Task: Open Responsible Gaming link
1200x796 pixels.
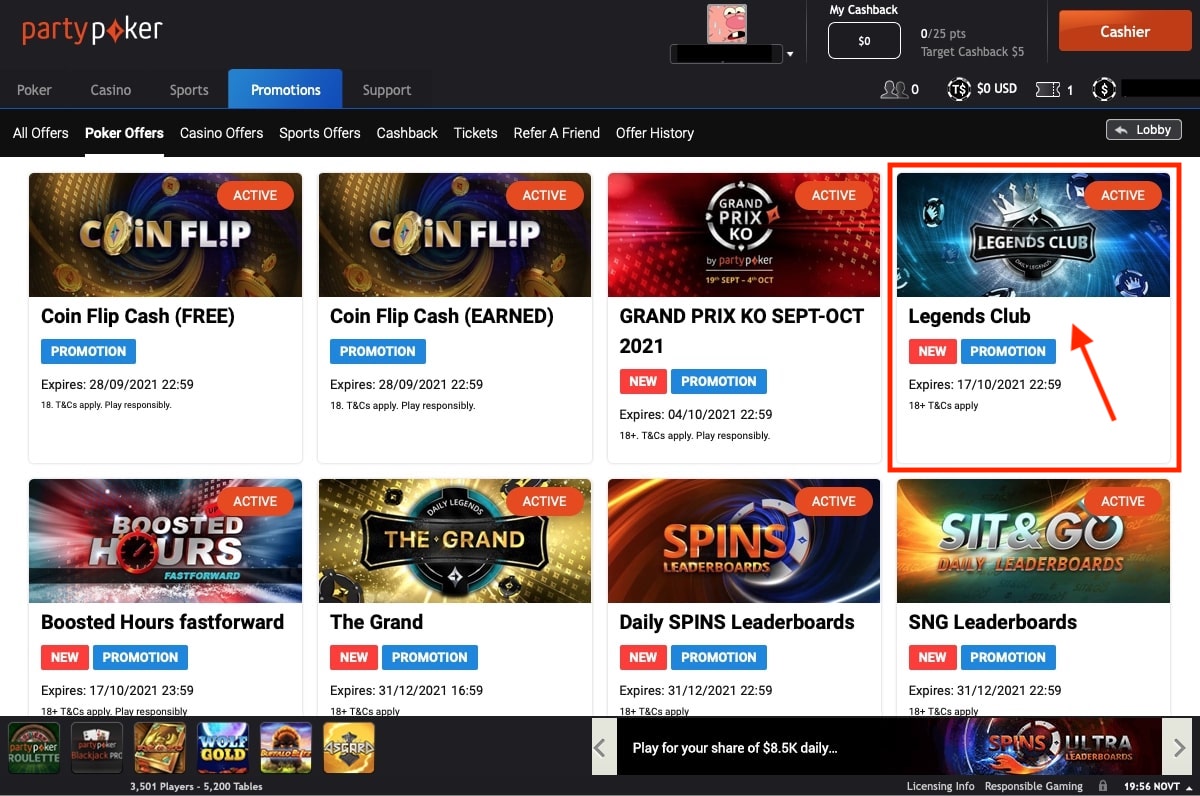Action: (x=1034, y=786)
